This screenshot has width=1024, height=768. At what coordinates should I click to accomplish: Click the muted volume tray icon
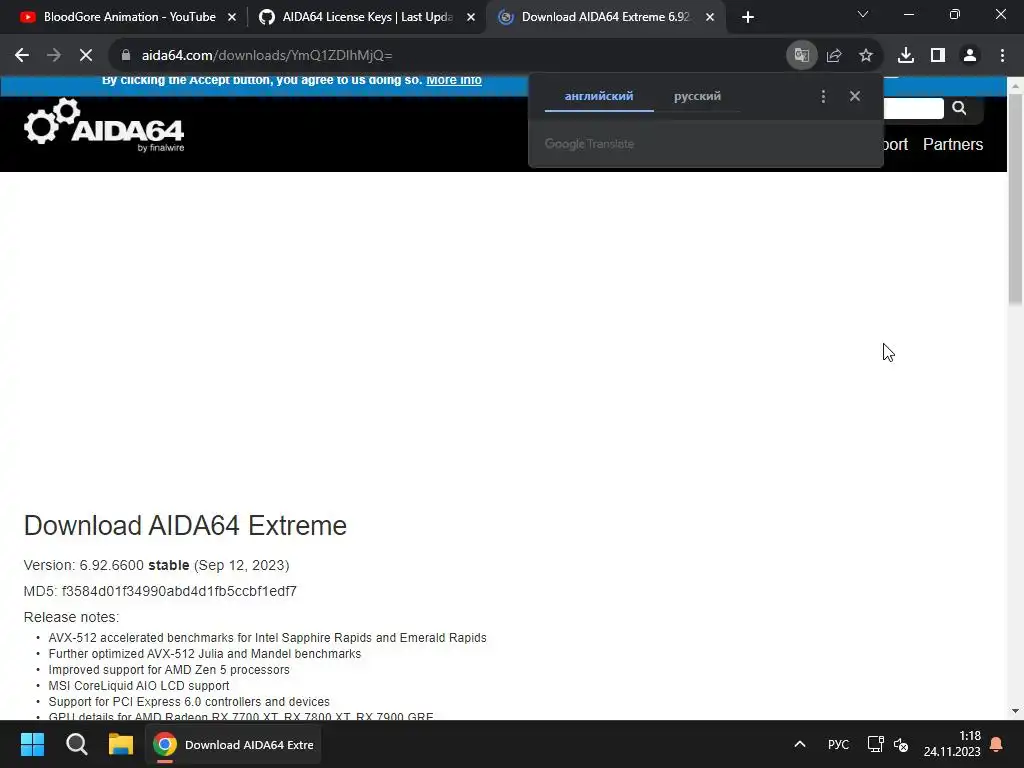pyautogui.click(x=901, y=744)
